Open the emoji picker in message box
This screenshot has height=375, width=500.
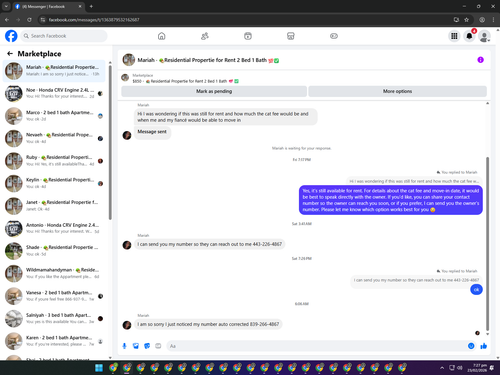point(471,346)
